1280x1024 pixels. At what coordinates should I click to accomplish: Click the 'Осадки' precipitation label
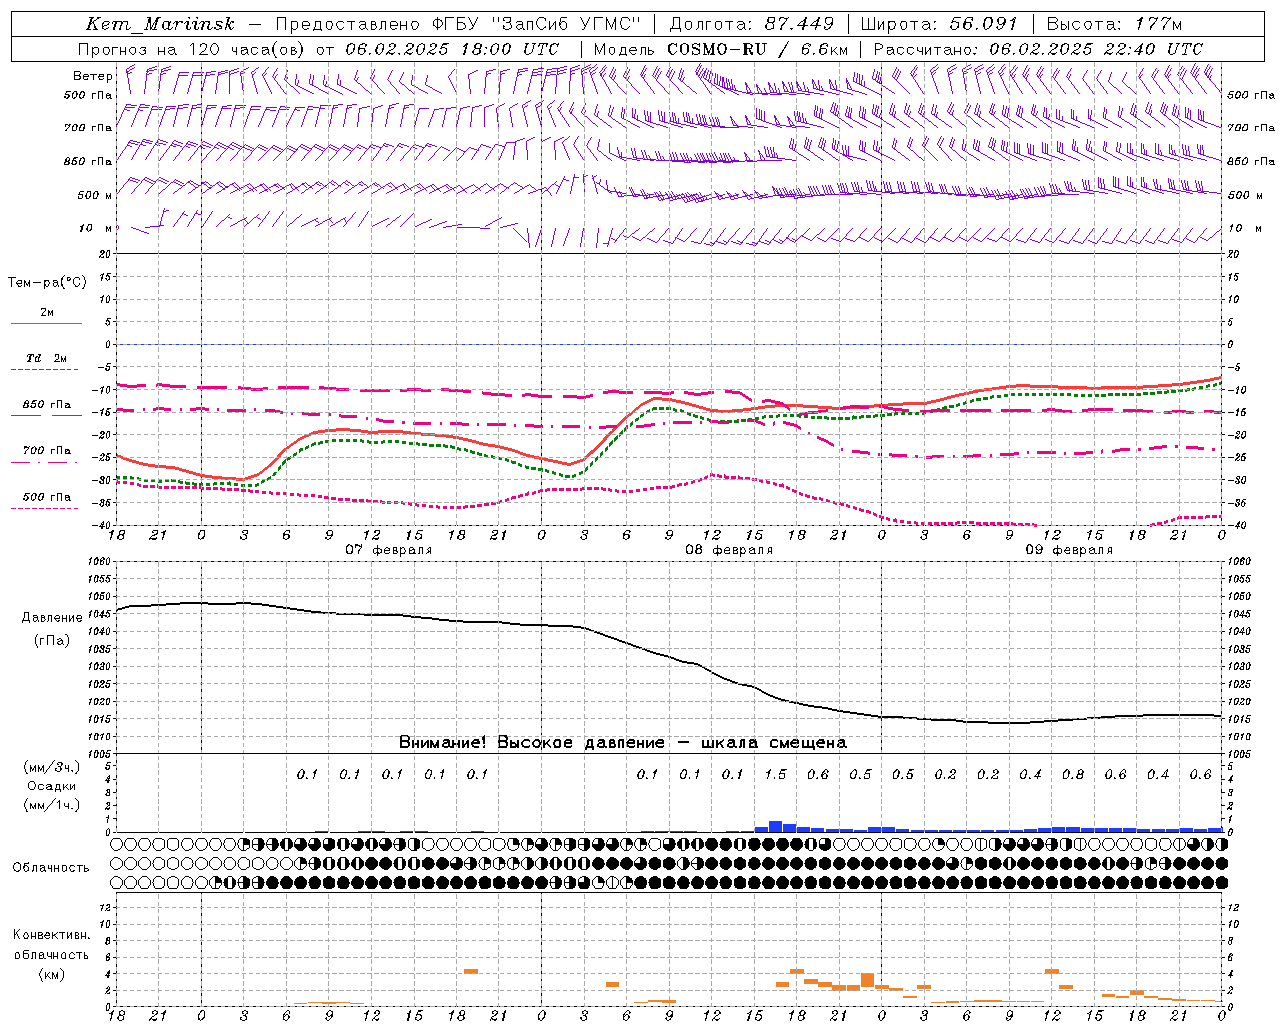(x=52, y=786)
